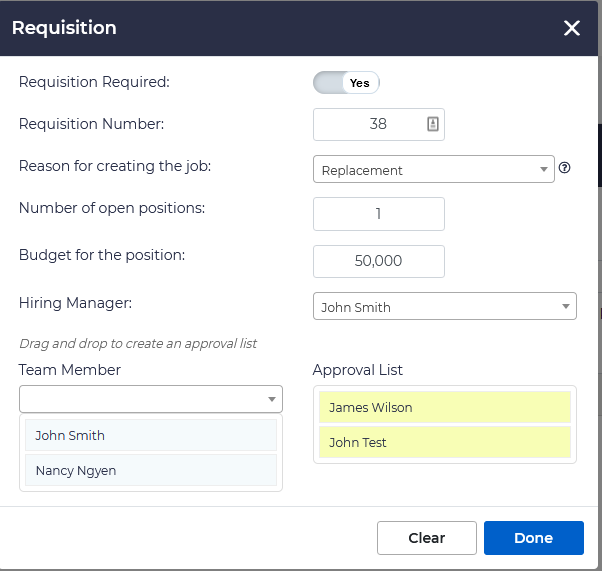Select Nancy Nguyen in the team member list
The image size is (602, 571).
150,470
